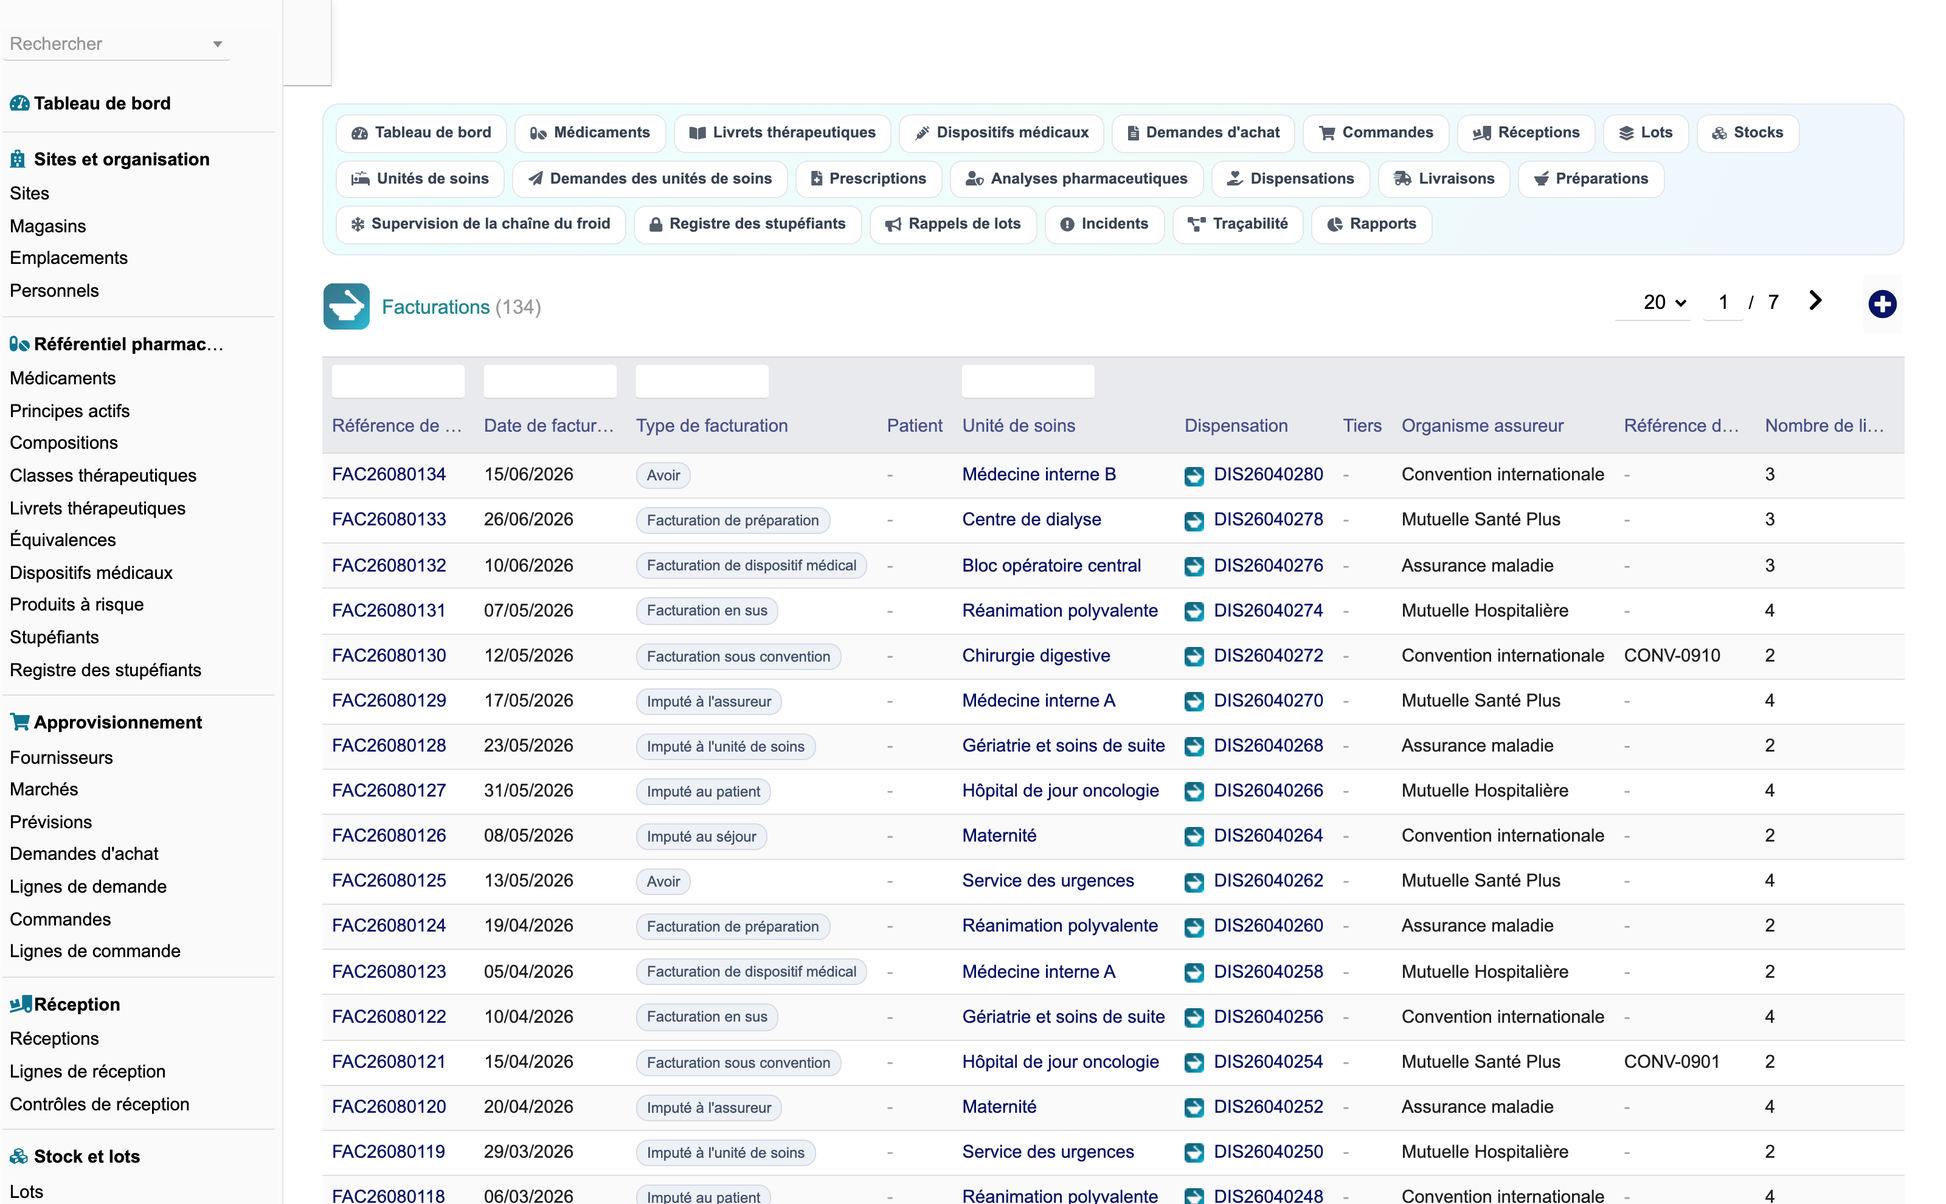Open Traçabilité tab
1946x1204 pixels.
pyautogui.click(x=1238, y=224)
